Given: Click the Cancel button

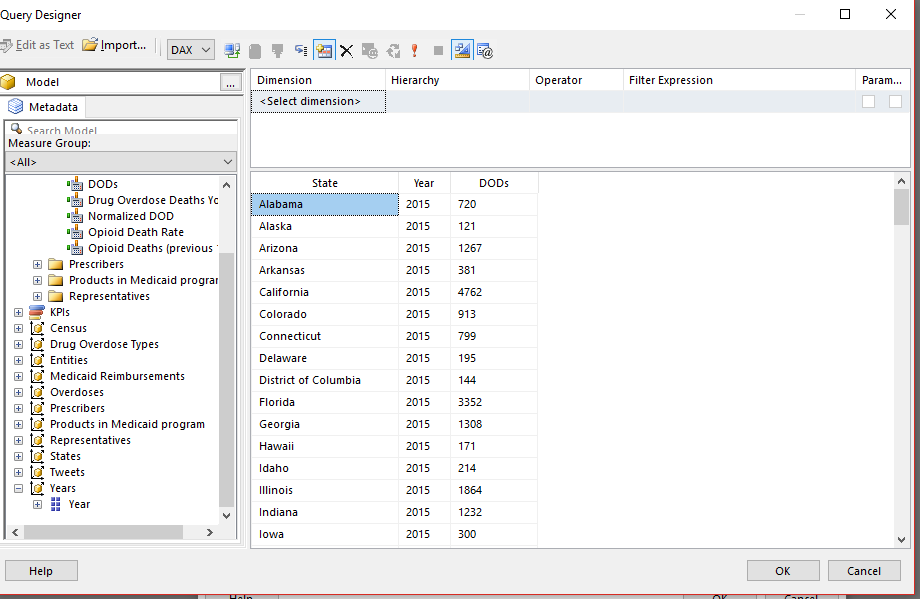Looking at the screenshot, I should pyautogui.click(x=863, y=571).
